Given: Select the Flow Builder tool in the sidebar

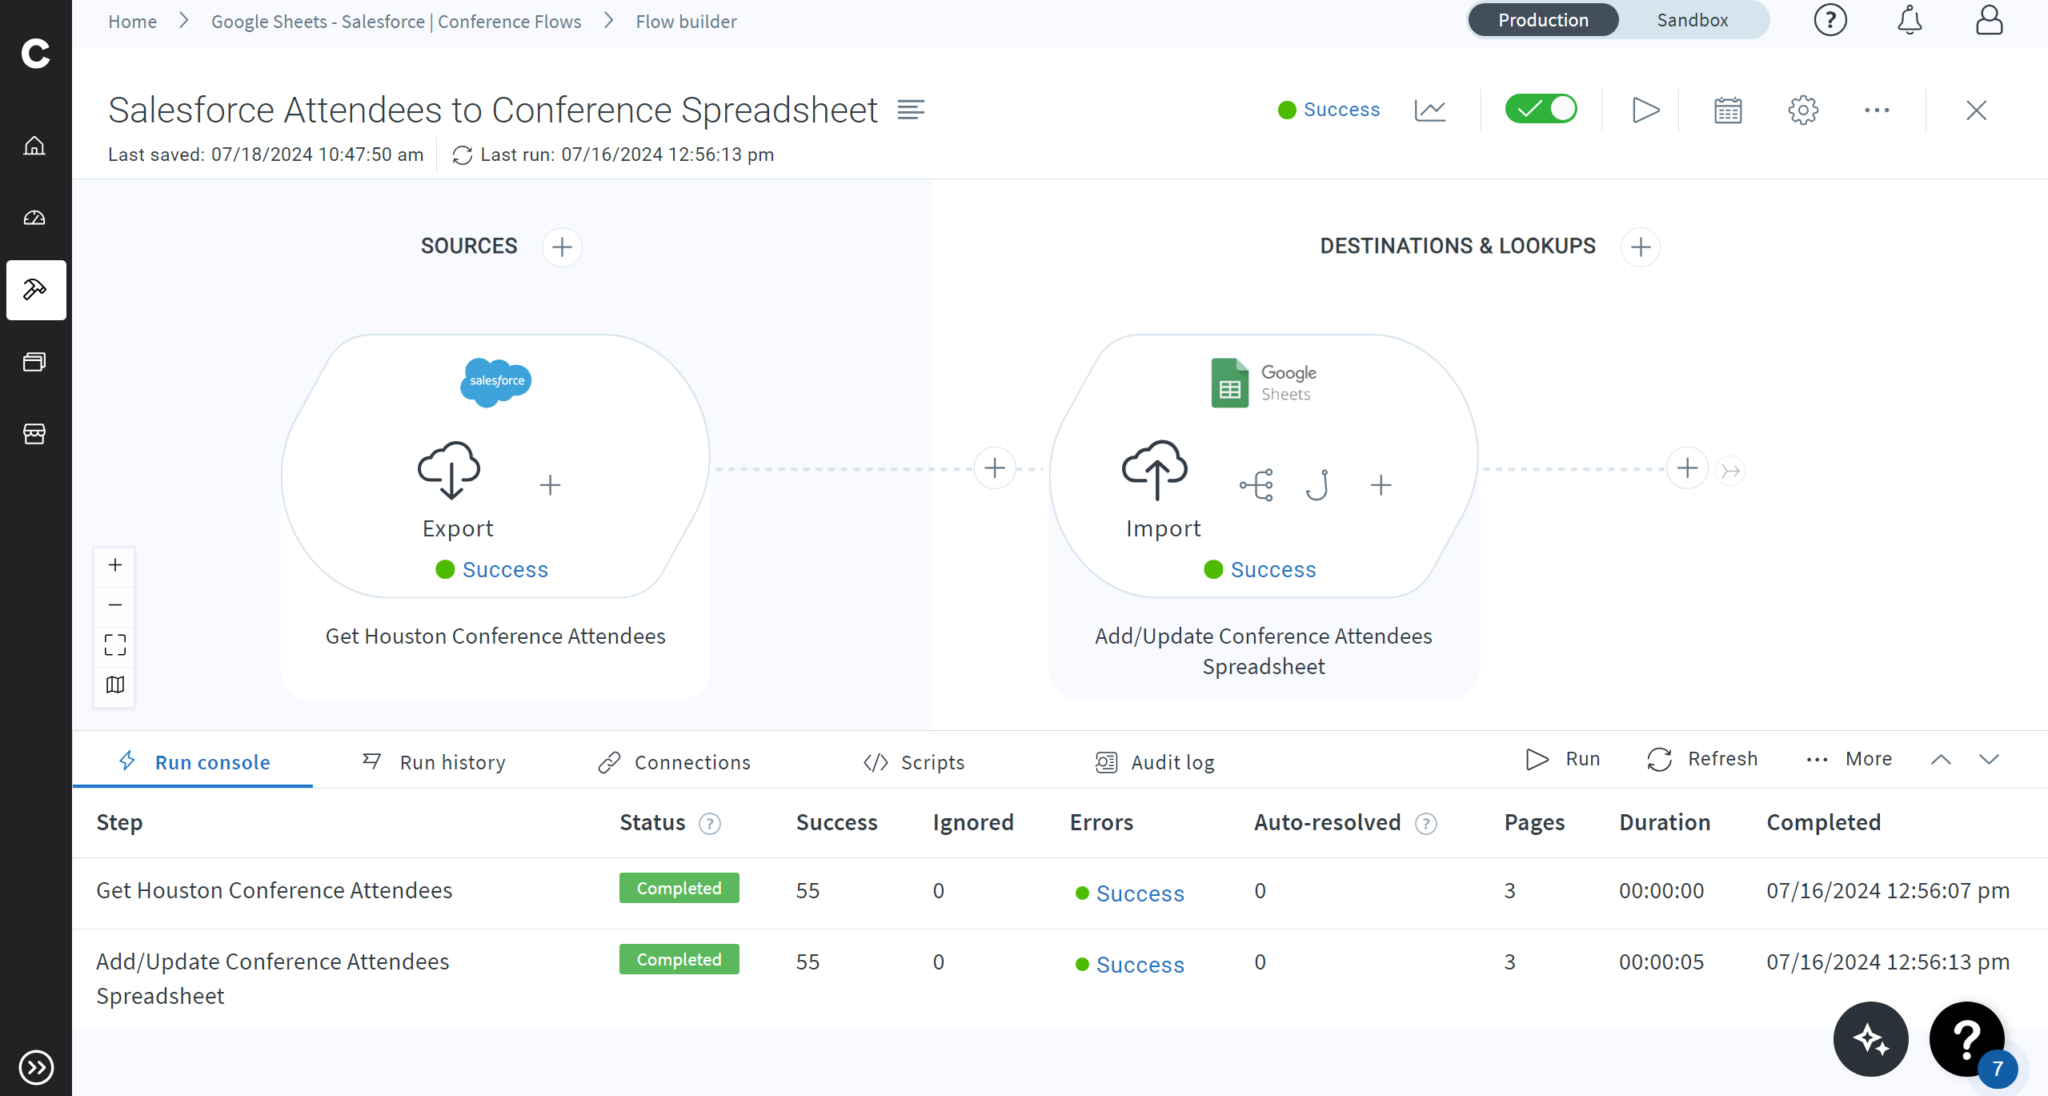Looking at the screenshot, I should 36,290.
